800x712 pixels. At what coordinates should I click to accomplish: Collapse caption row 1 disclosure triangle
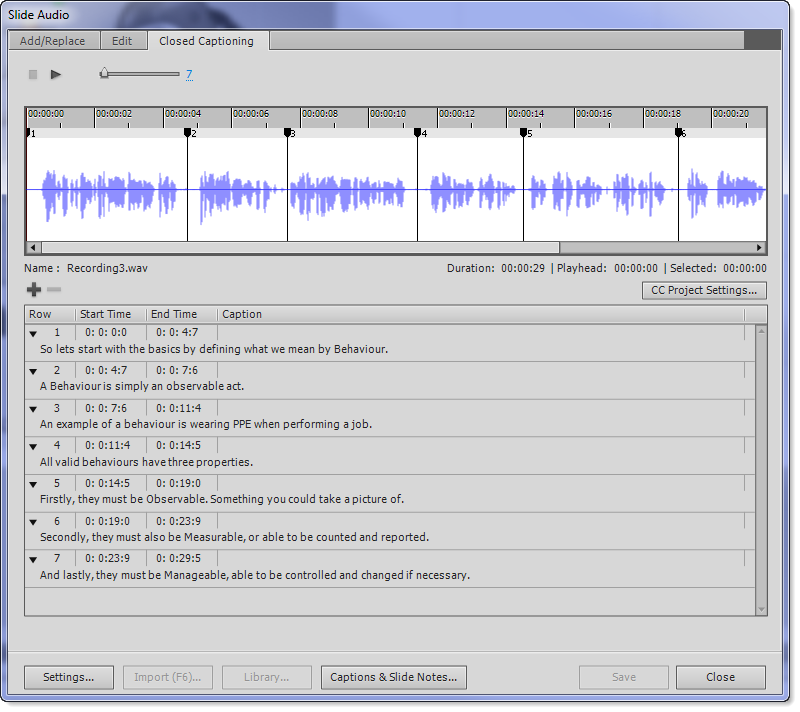(x=33, y=334)
